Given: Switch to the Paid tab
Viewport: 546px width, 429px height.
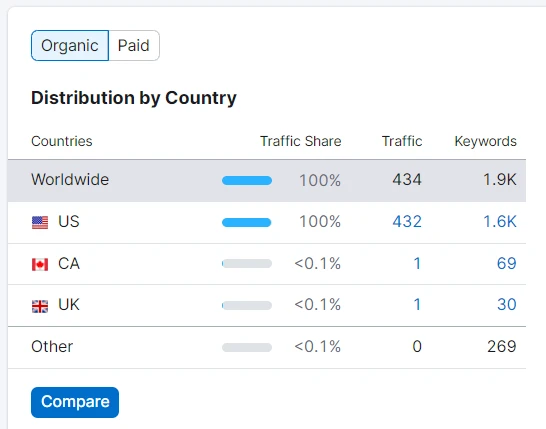Looking at the screenshot, I should (134, 46).
